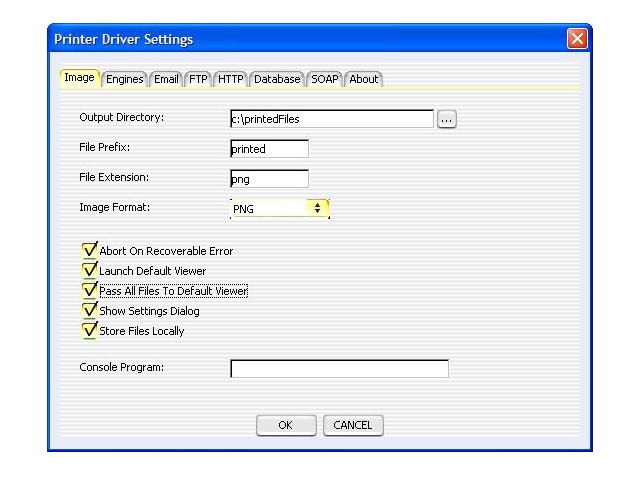Viewport: 640px width, 480px height.
Task: Open the About tab
Action: tap(364, 79)
